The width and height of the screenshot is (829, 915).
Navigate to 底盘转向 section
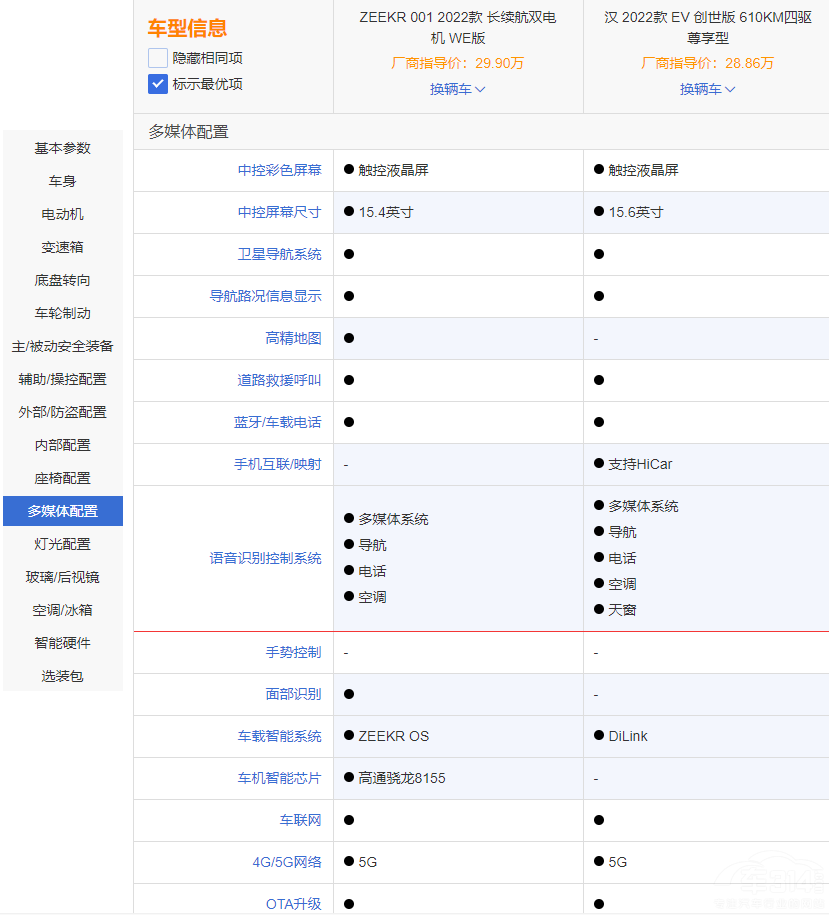pos(63,280)
